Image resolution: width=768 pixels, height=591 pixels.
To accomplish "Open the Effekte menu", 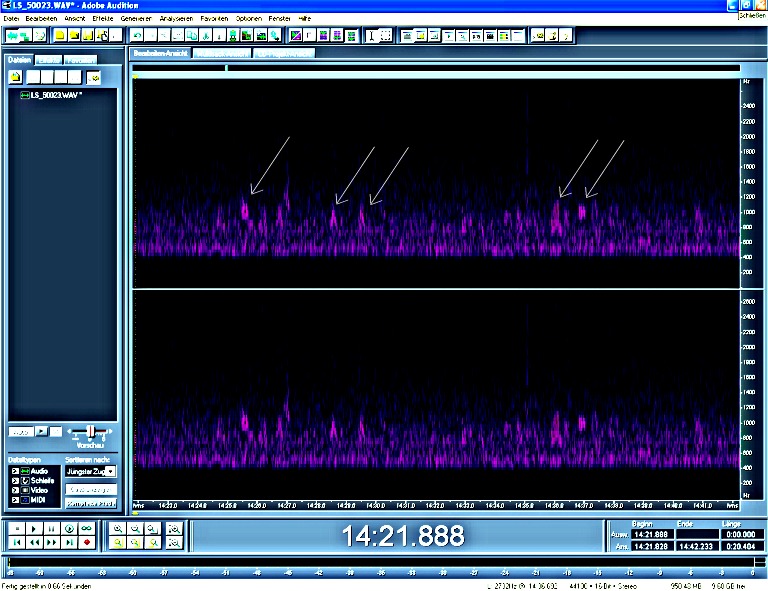I will [102, 19].
